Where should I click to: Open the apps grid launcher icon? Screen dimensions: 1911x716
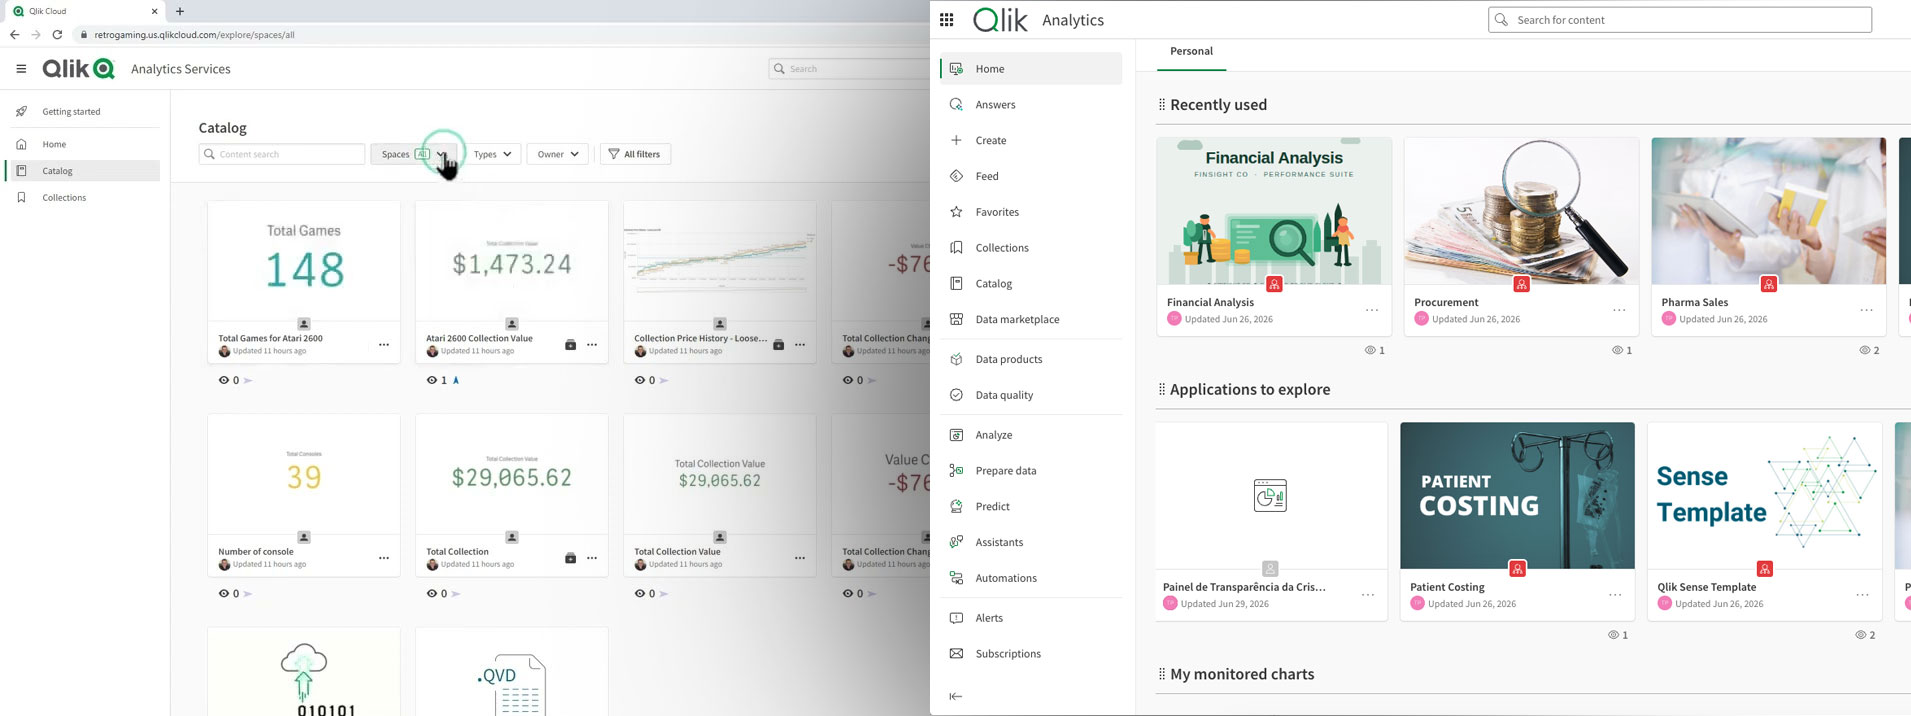coord(947,20)
